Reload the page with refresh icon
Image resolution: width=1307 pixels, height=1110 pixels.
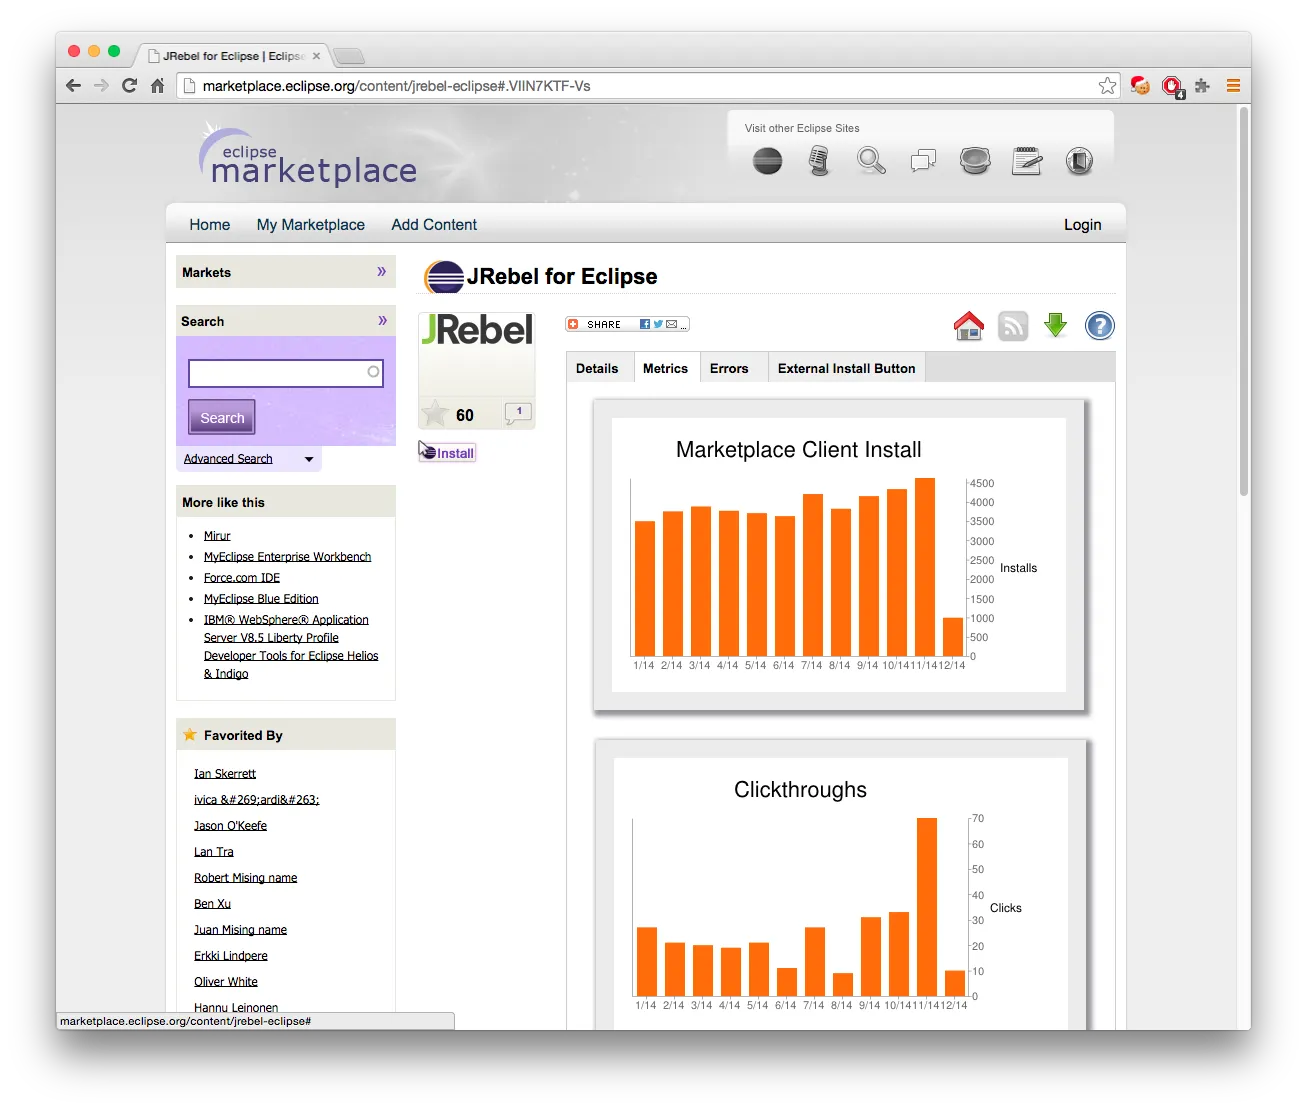click(129, 86)
